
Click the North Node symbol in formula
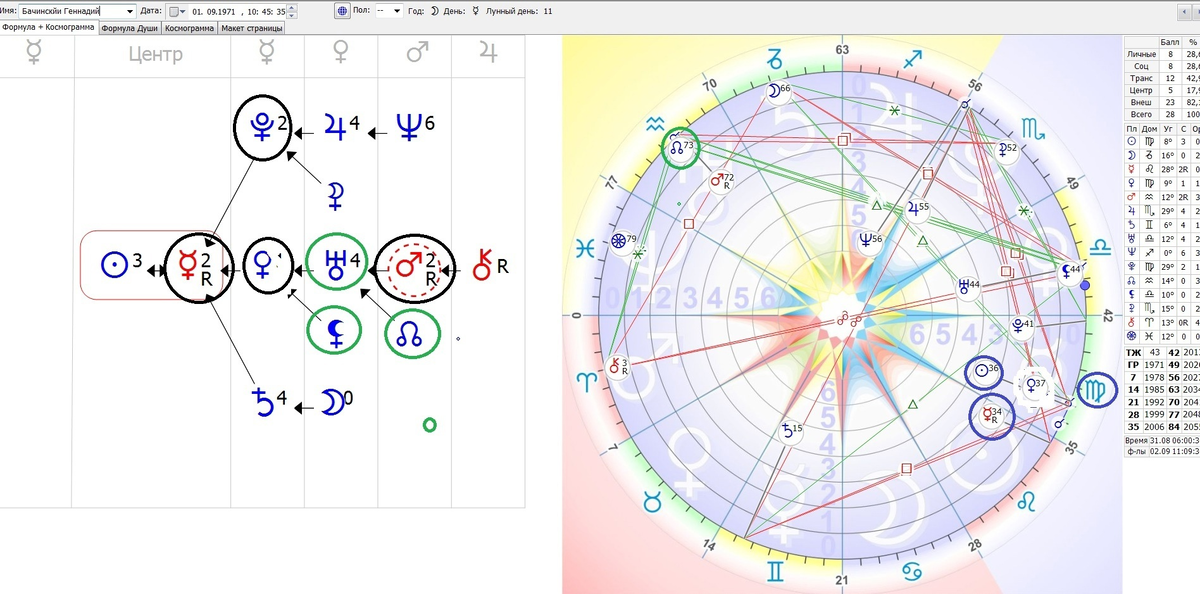point(411,331)
